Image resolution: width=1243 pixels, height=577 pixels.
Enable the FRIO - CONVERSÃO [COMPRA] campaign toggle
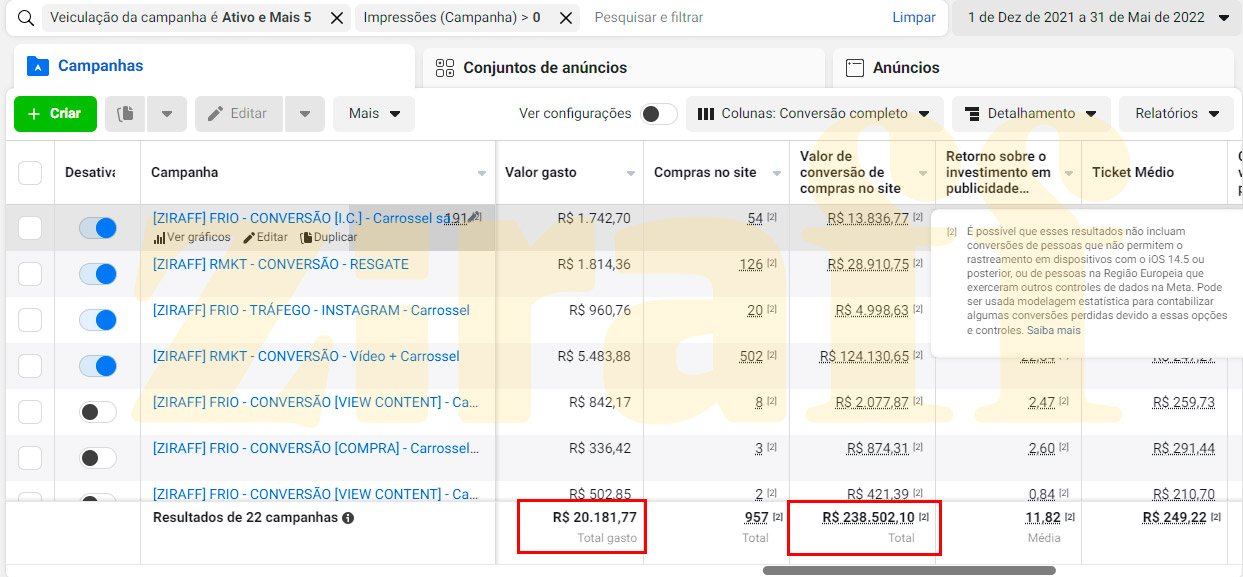tap(98, 458)
